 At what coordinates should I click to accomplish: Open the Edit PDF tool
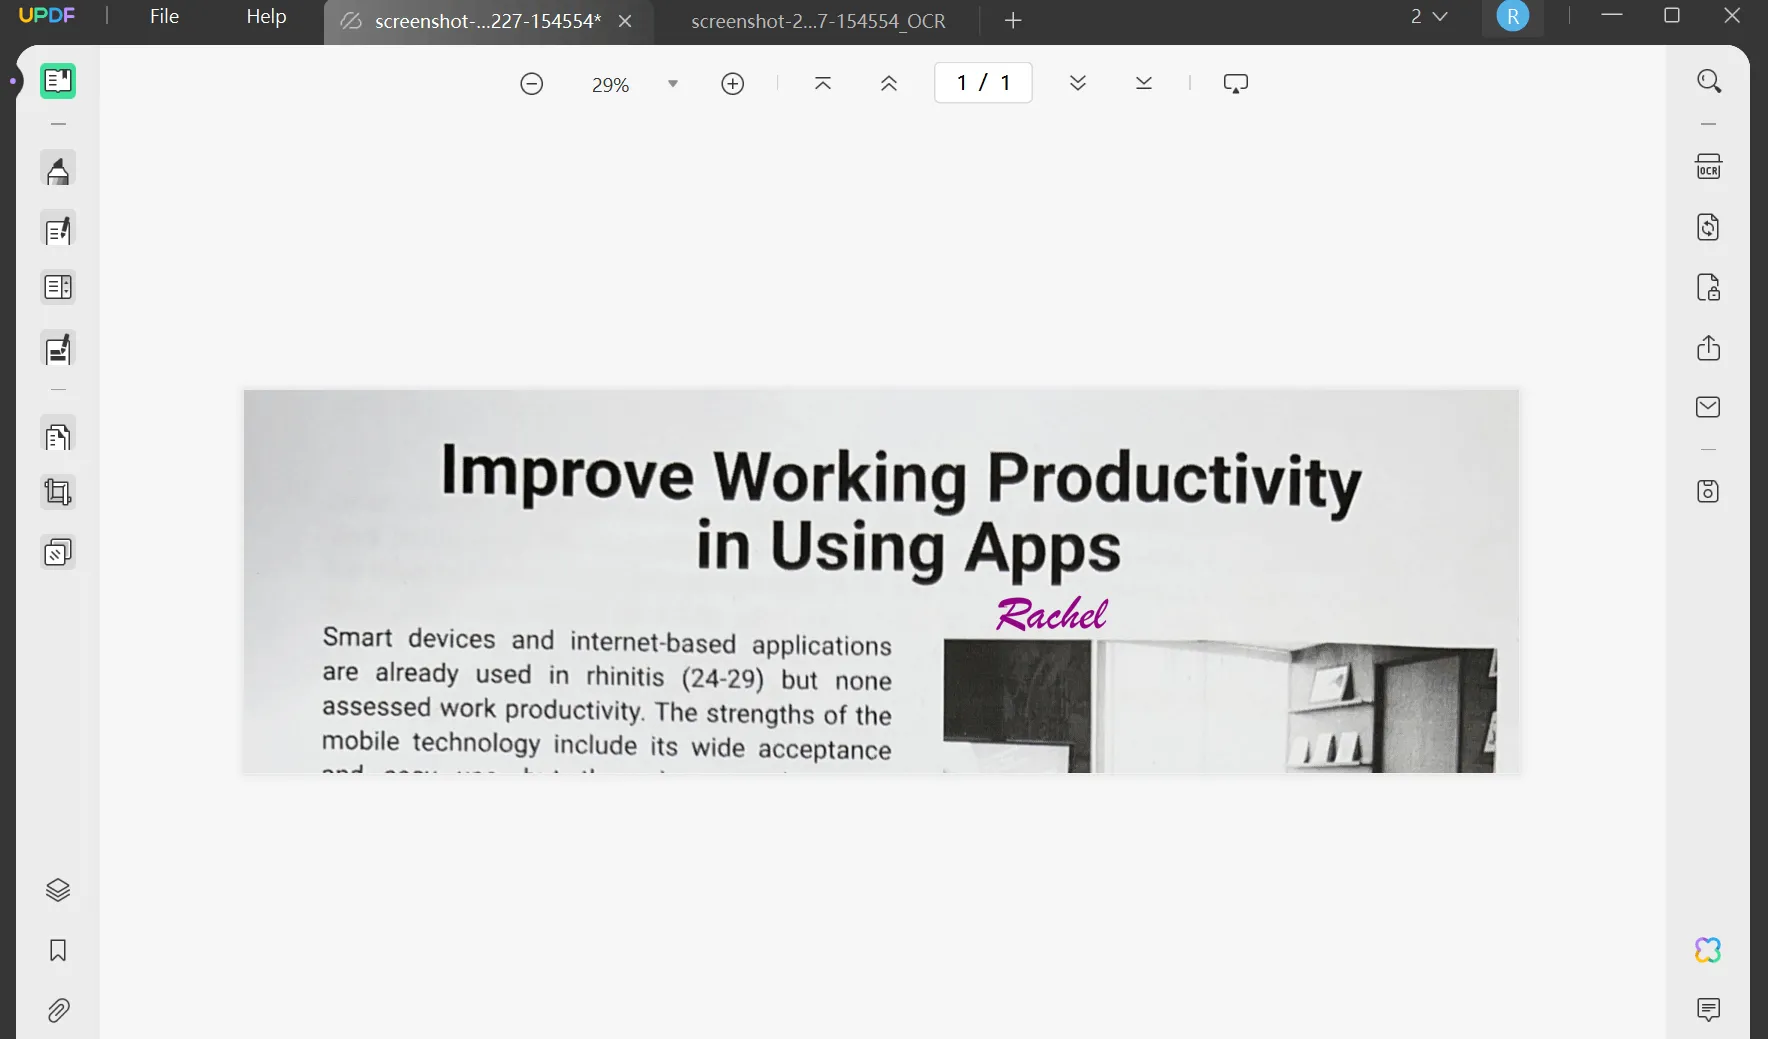57,229
